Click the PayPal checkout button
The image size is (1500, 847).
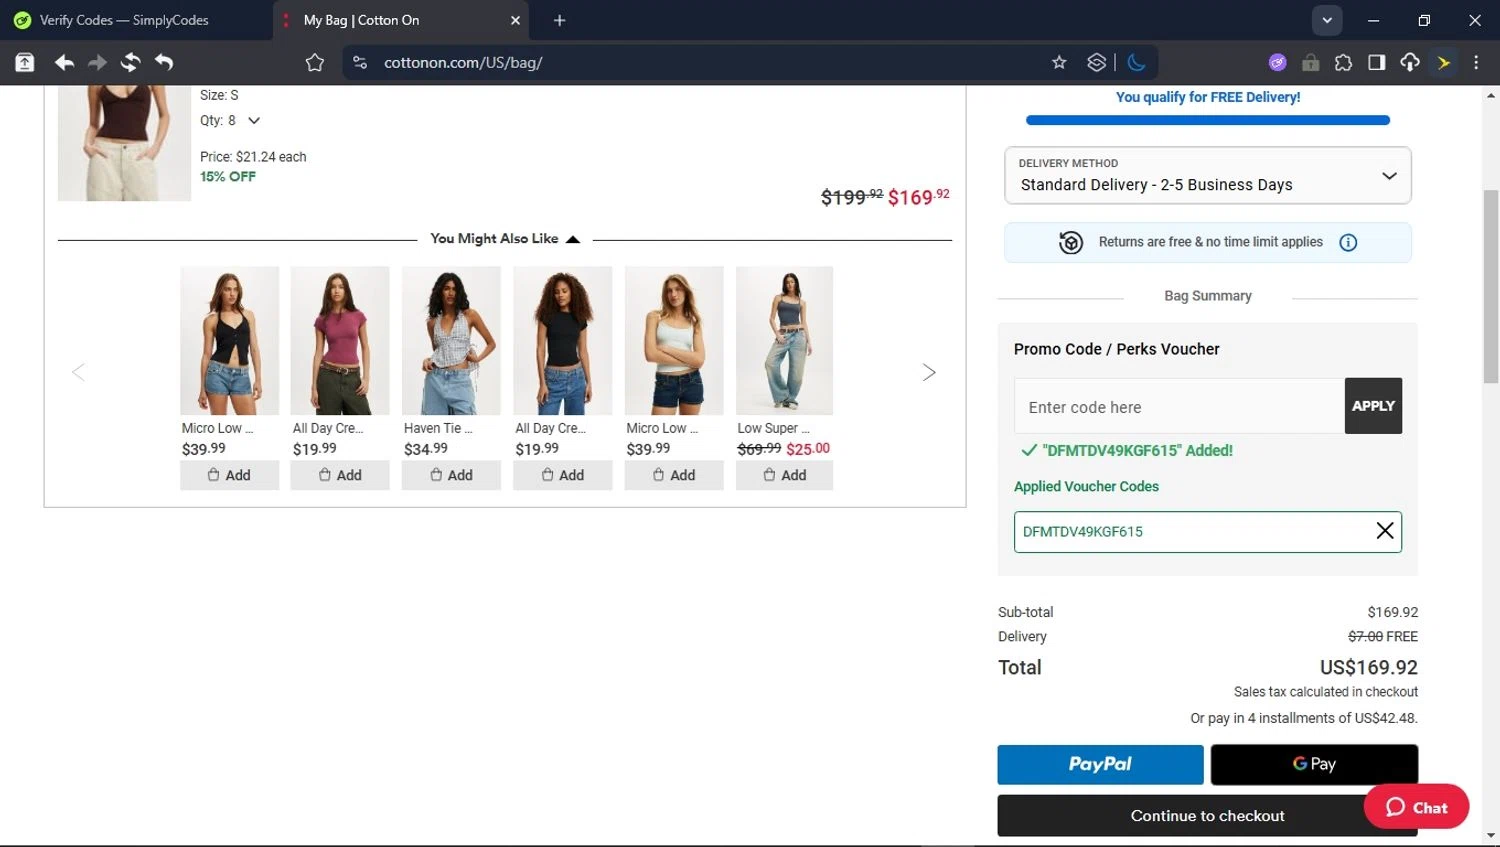(1100, 764)
